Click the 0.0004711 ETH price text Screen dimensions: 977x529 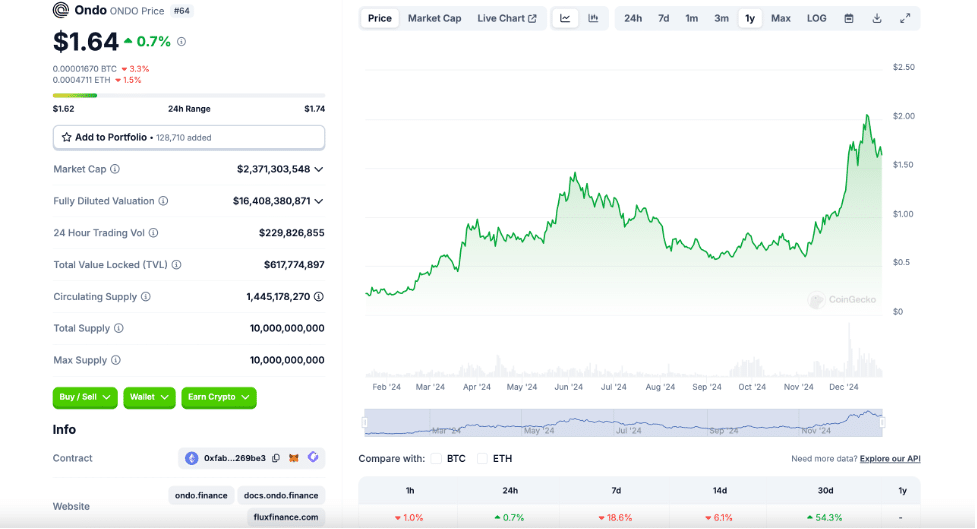[82, 80]
